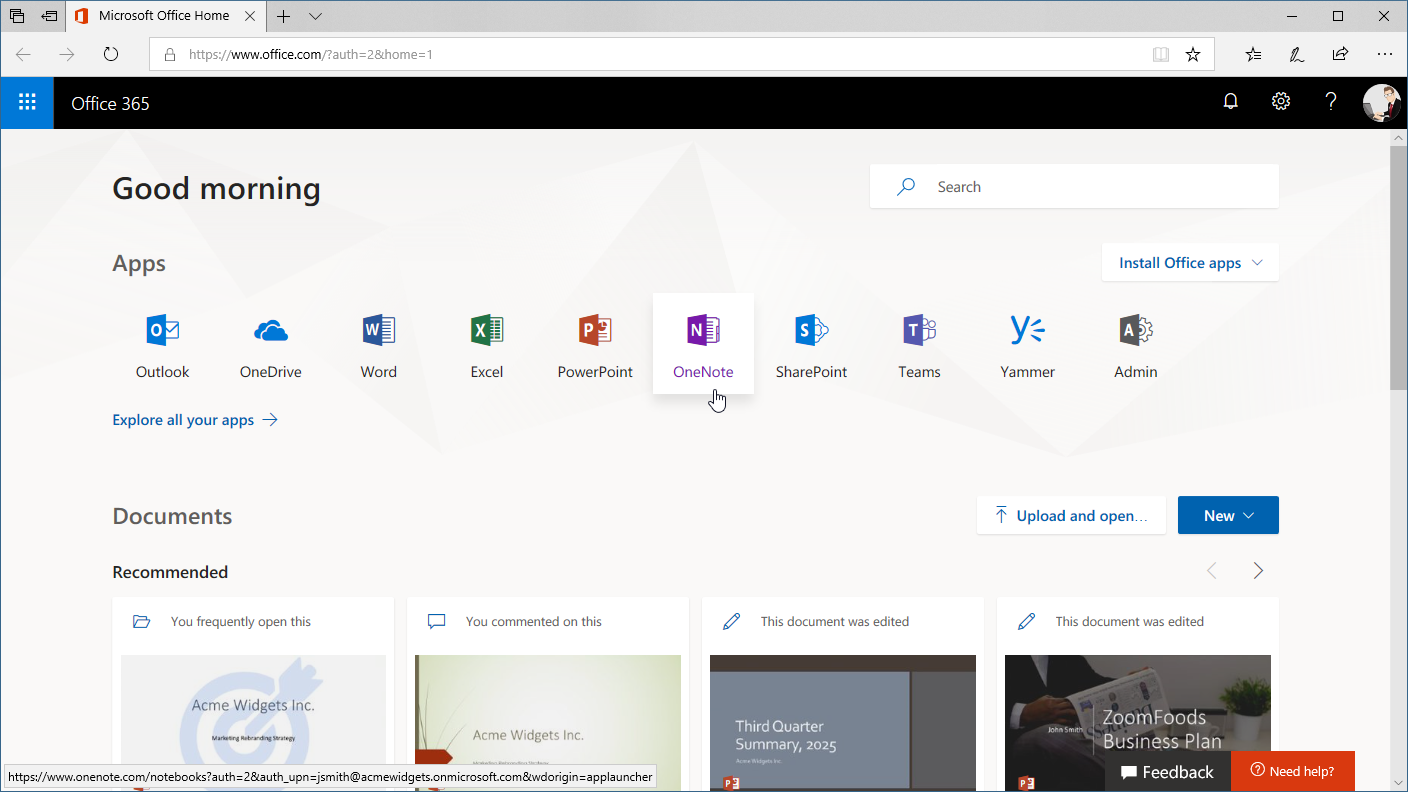Image resolution: width=1408 pixels, height=792 pixels.
Task: Add this page to favorites star
Action: click(1193, 54)
